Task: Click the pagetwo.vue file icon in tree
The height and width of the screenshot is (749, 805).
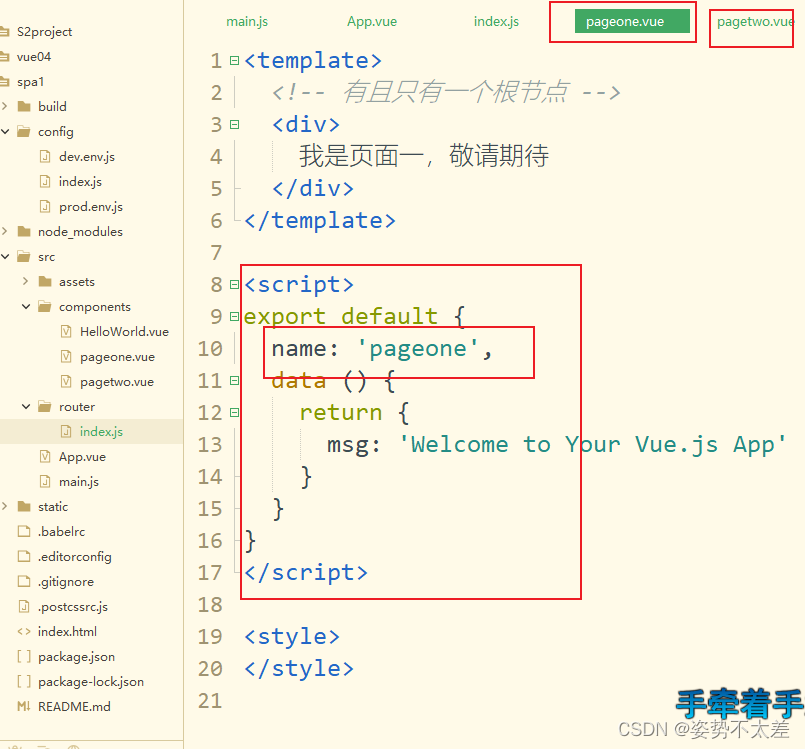Action: (x=66, y=381)
